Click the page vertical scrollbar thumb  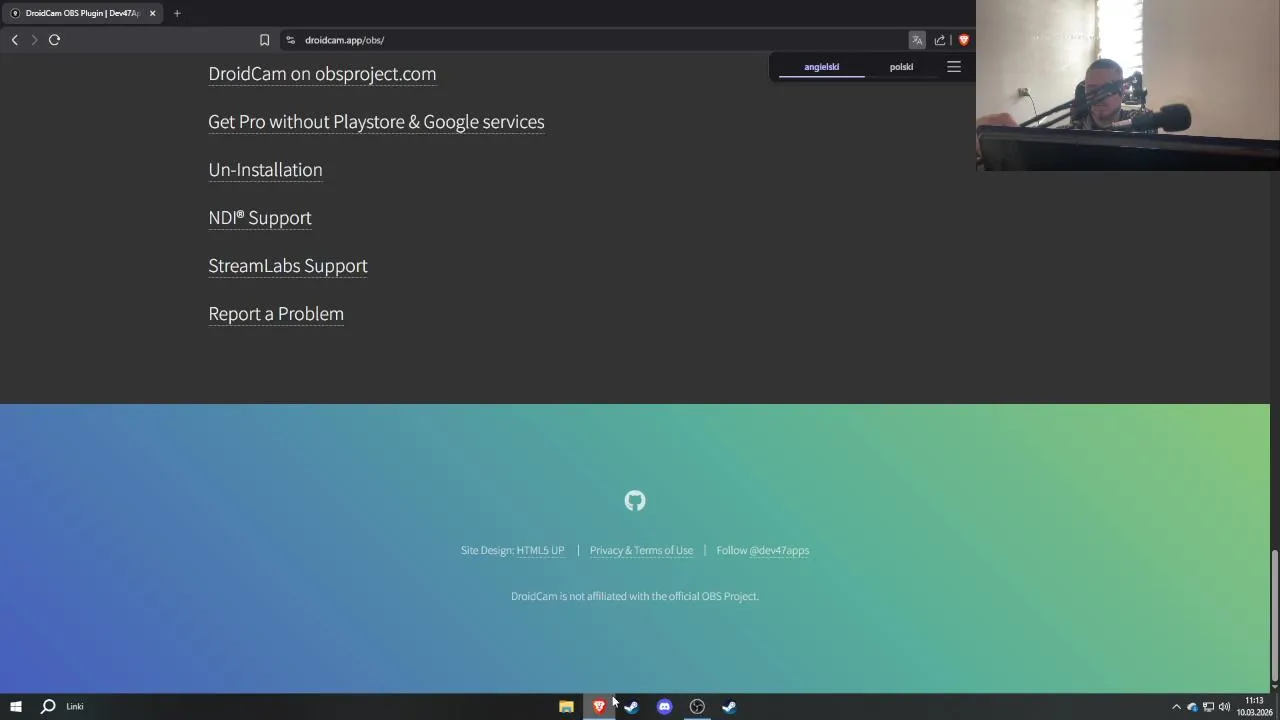[x=1274, y=615]
